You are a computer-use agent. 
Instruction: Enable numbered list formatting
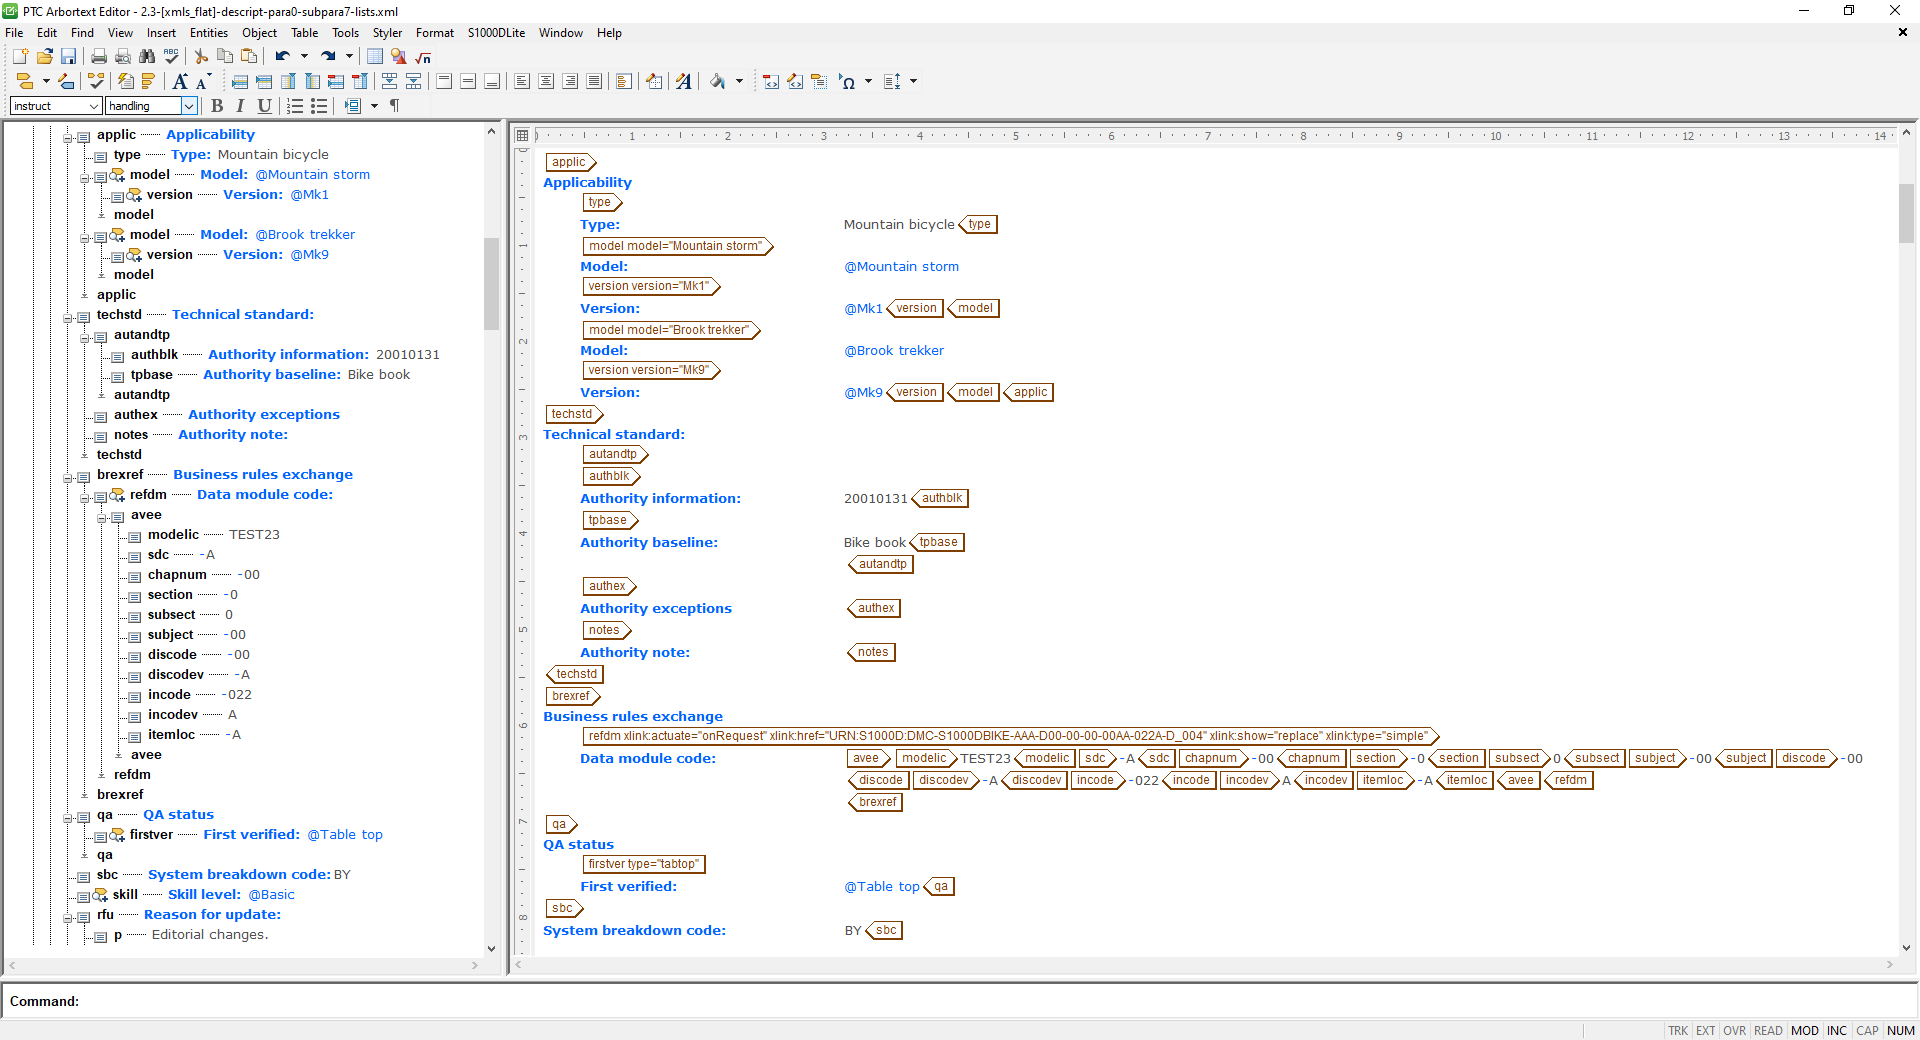[x=295, y=106]
